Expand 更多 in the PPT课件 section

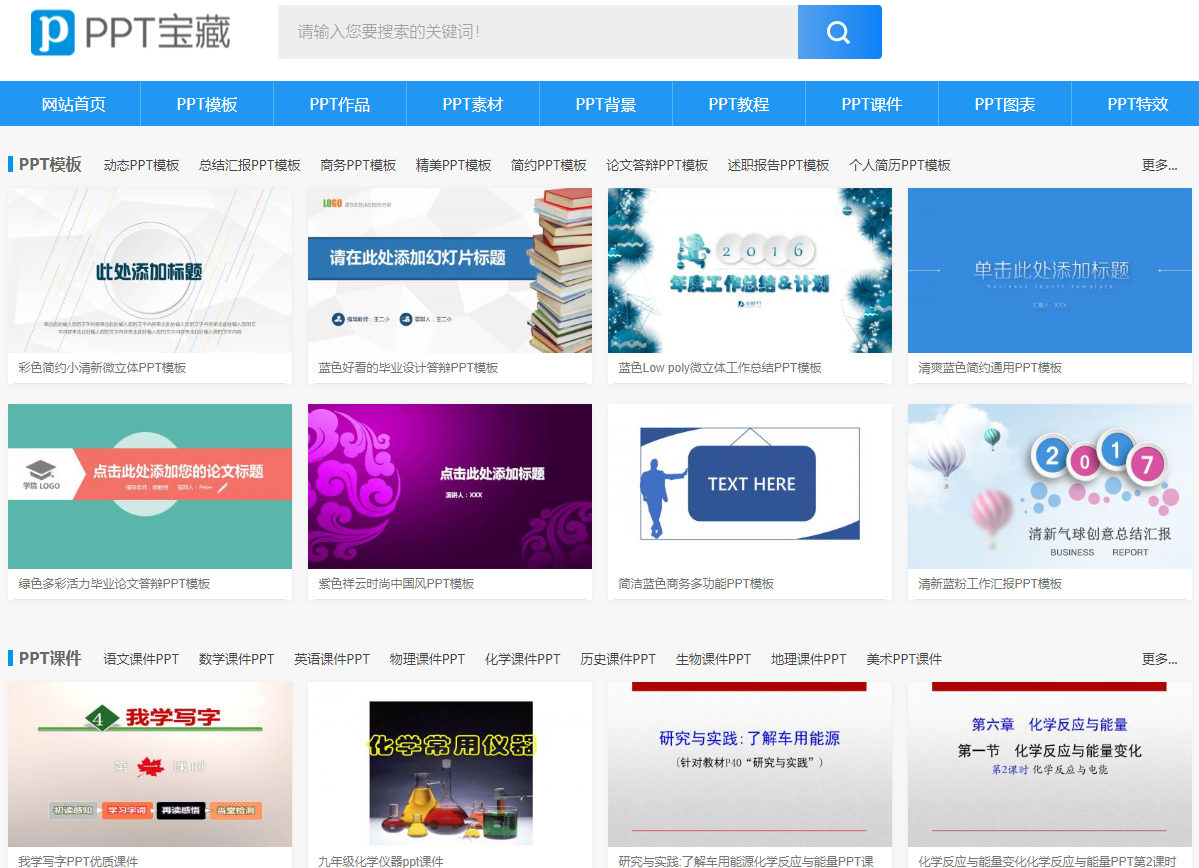(1159, 659)
